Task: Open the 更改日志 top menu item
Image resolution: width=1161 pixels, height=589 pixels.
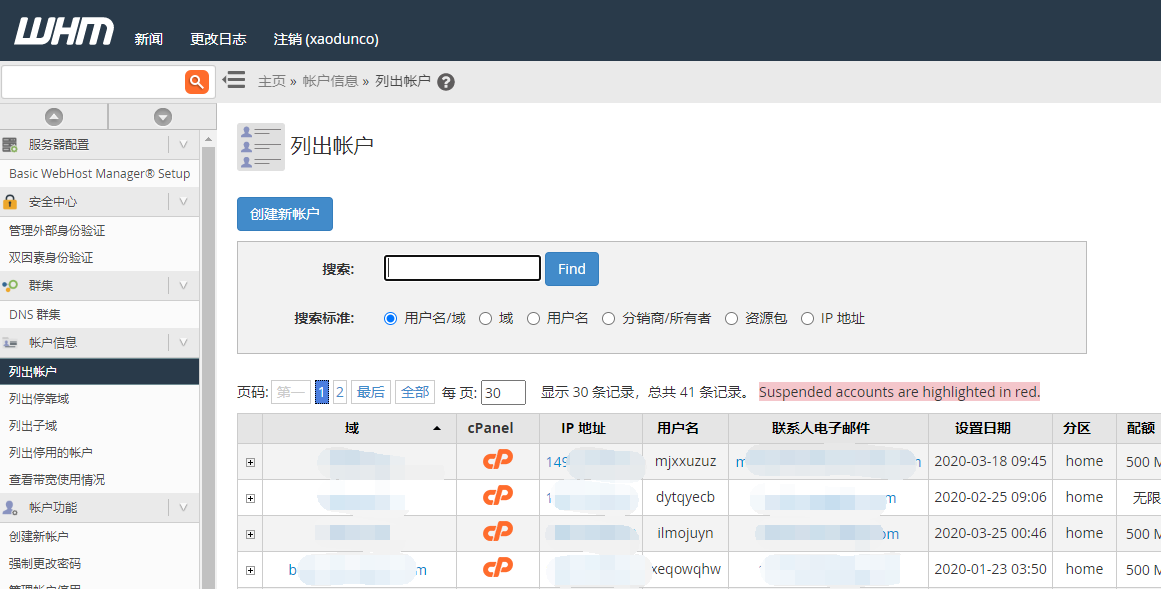Action: tap(218, 39)
